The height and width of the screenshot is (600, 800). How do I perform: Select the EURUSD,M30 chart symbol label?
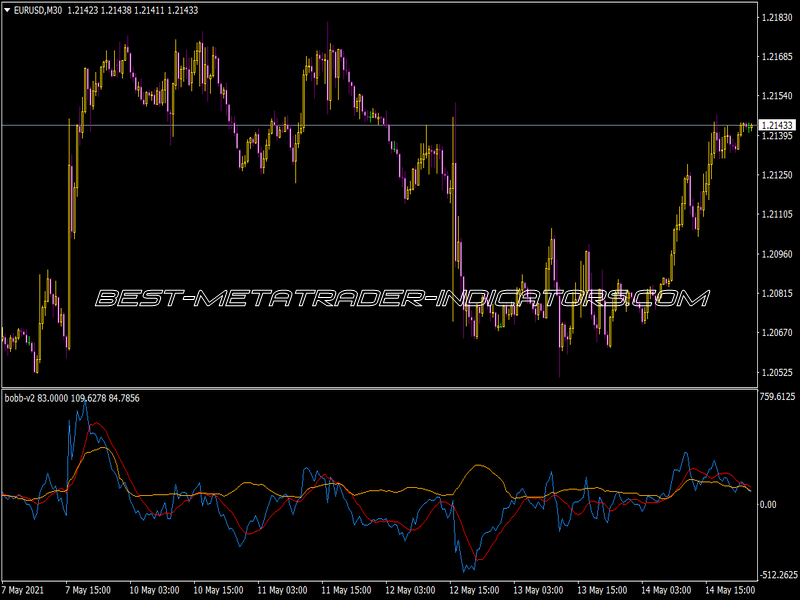38,10
